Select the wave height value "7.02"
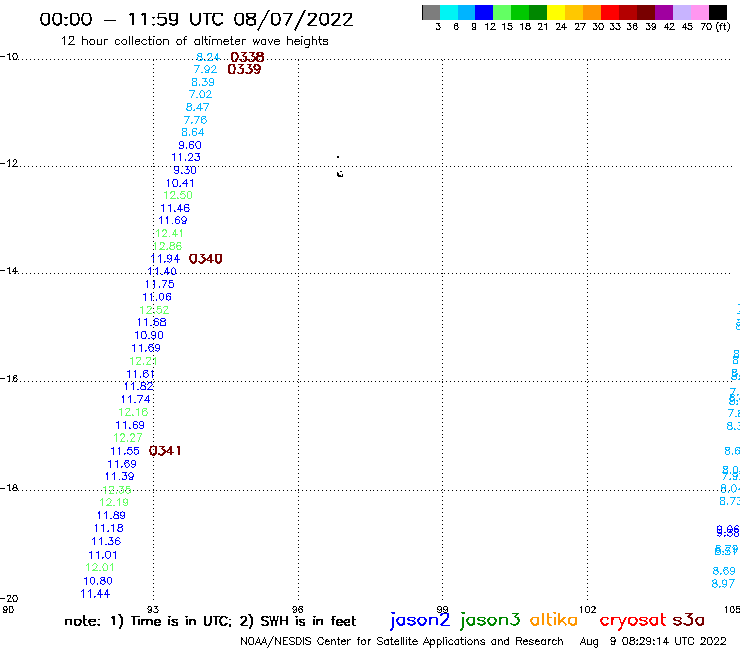This screenshot has width=740, height=650. [201, 94]
